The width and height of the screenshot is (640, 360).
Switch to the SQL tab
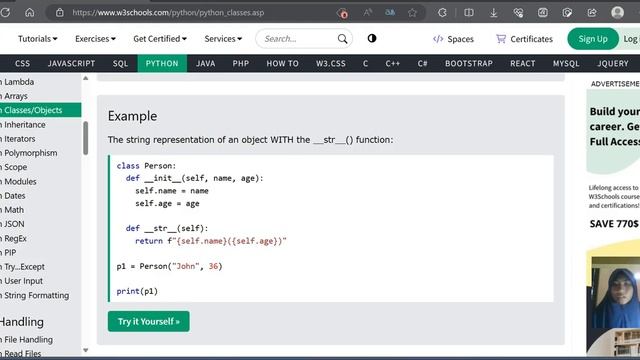(120, 63)
